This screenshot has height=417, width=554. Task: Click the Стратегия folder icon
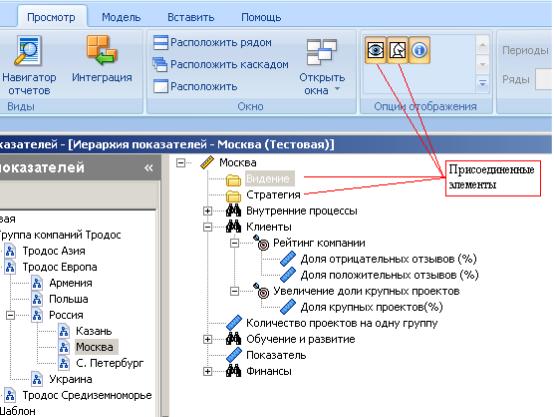click(x=233, y=195)
